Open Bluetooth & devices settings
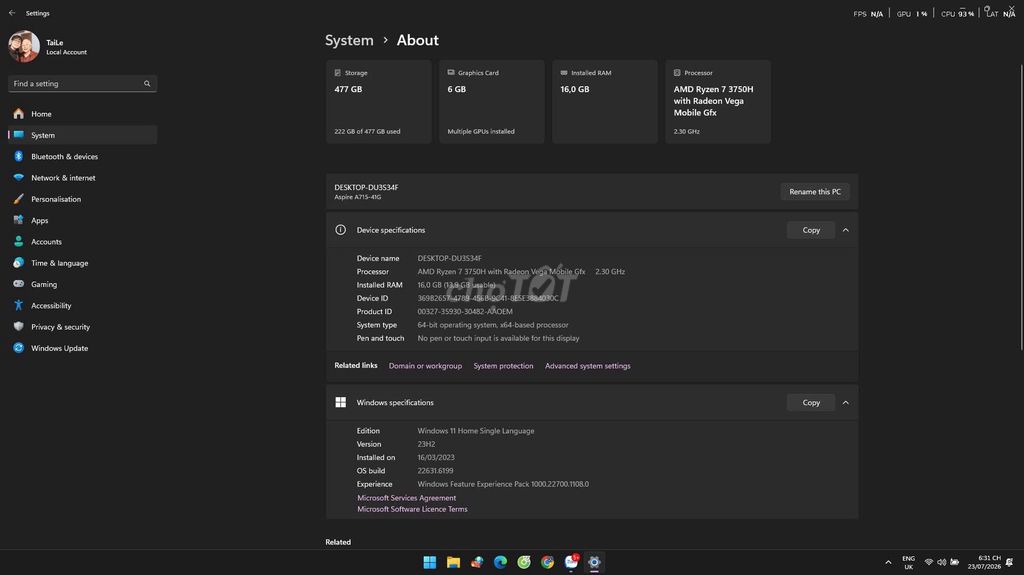Image resolution: width=1024 pixels, height=575 pixels. click(82, 157)
